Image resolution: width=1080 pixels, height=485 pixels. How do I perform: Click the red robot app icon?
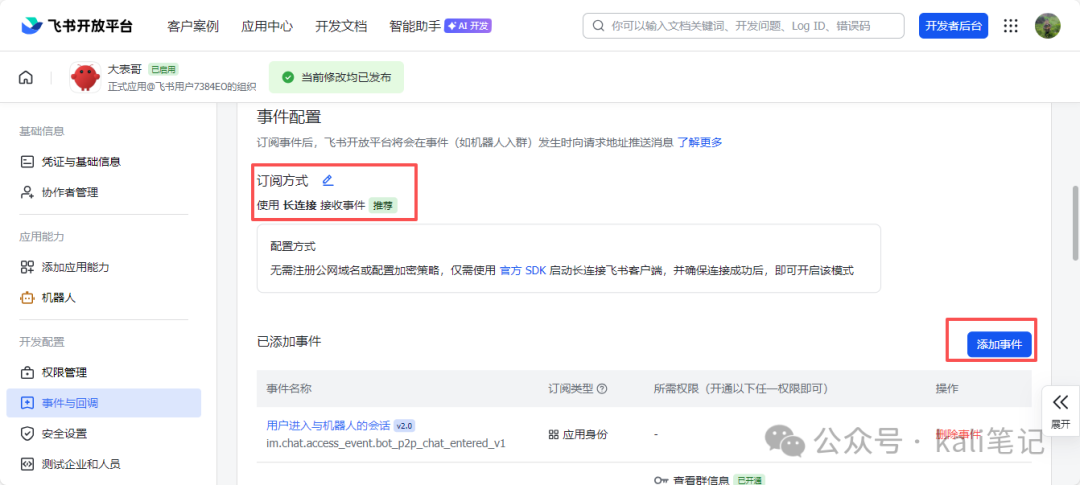pos(86,77)
